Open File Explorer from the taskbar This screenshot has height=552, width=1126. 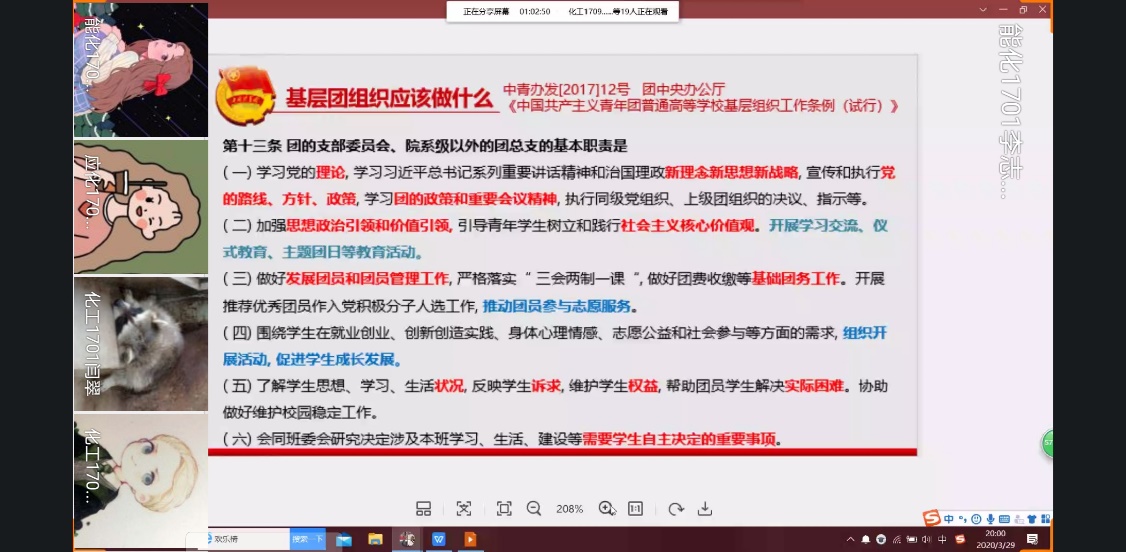coord(375,539)
